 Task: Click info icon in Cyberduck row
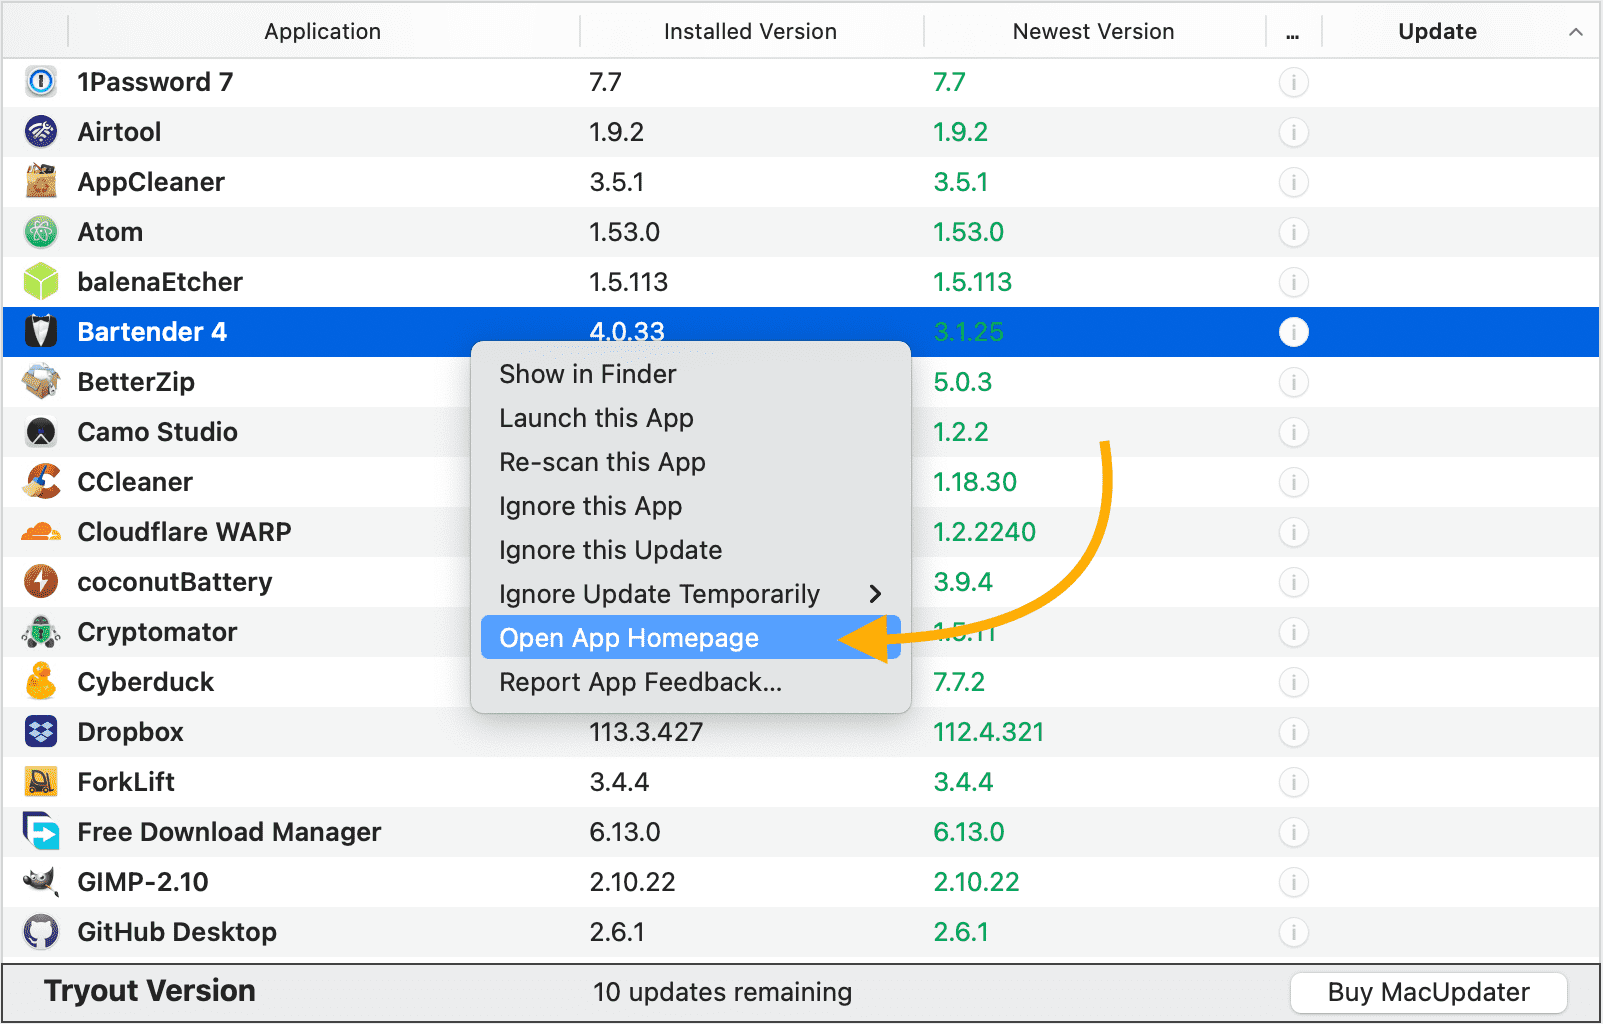point(1294,682)
